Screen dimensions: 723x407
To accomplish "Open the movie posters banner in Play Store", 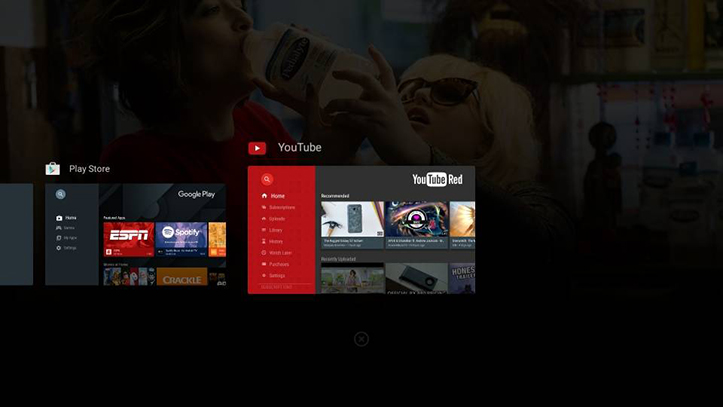I will pos(129,277).
